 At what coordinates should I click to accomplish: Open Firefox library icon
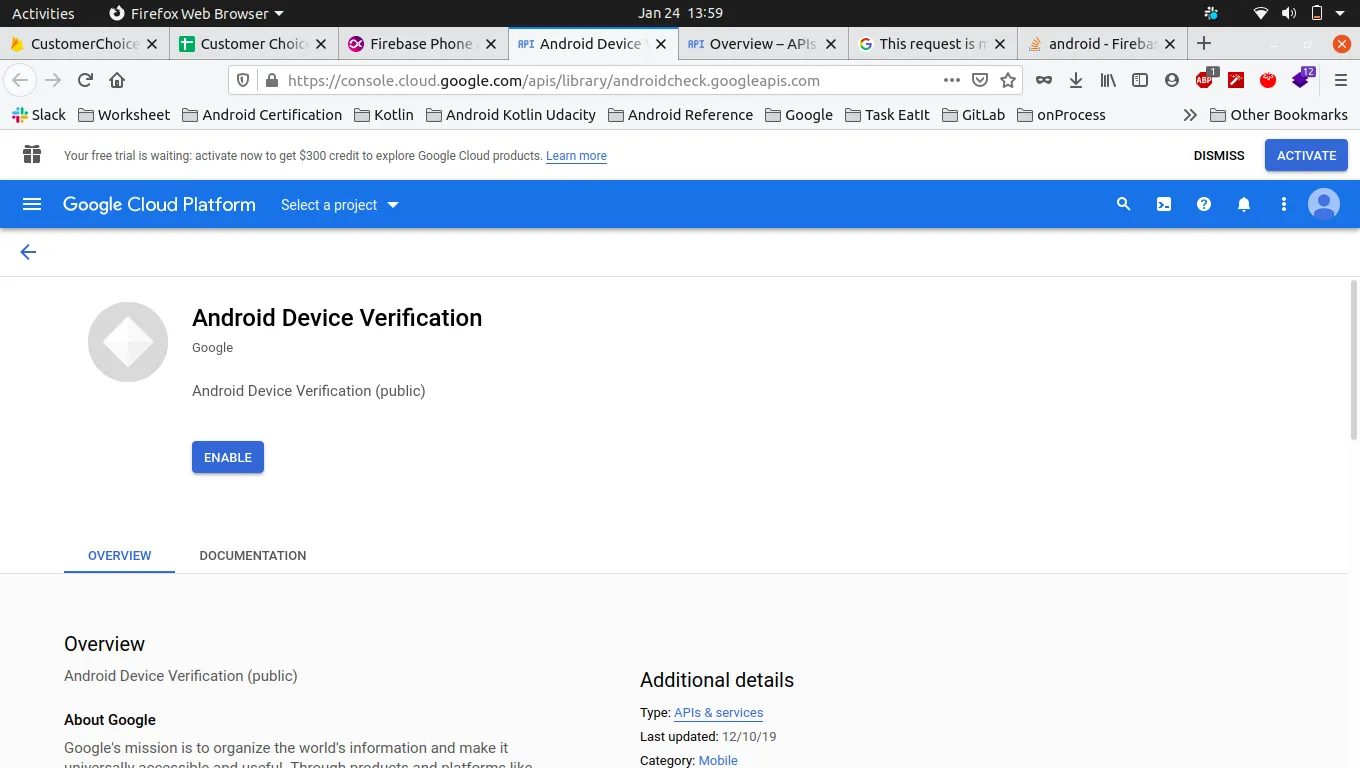1108,80
